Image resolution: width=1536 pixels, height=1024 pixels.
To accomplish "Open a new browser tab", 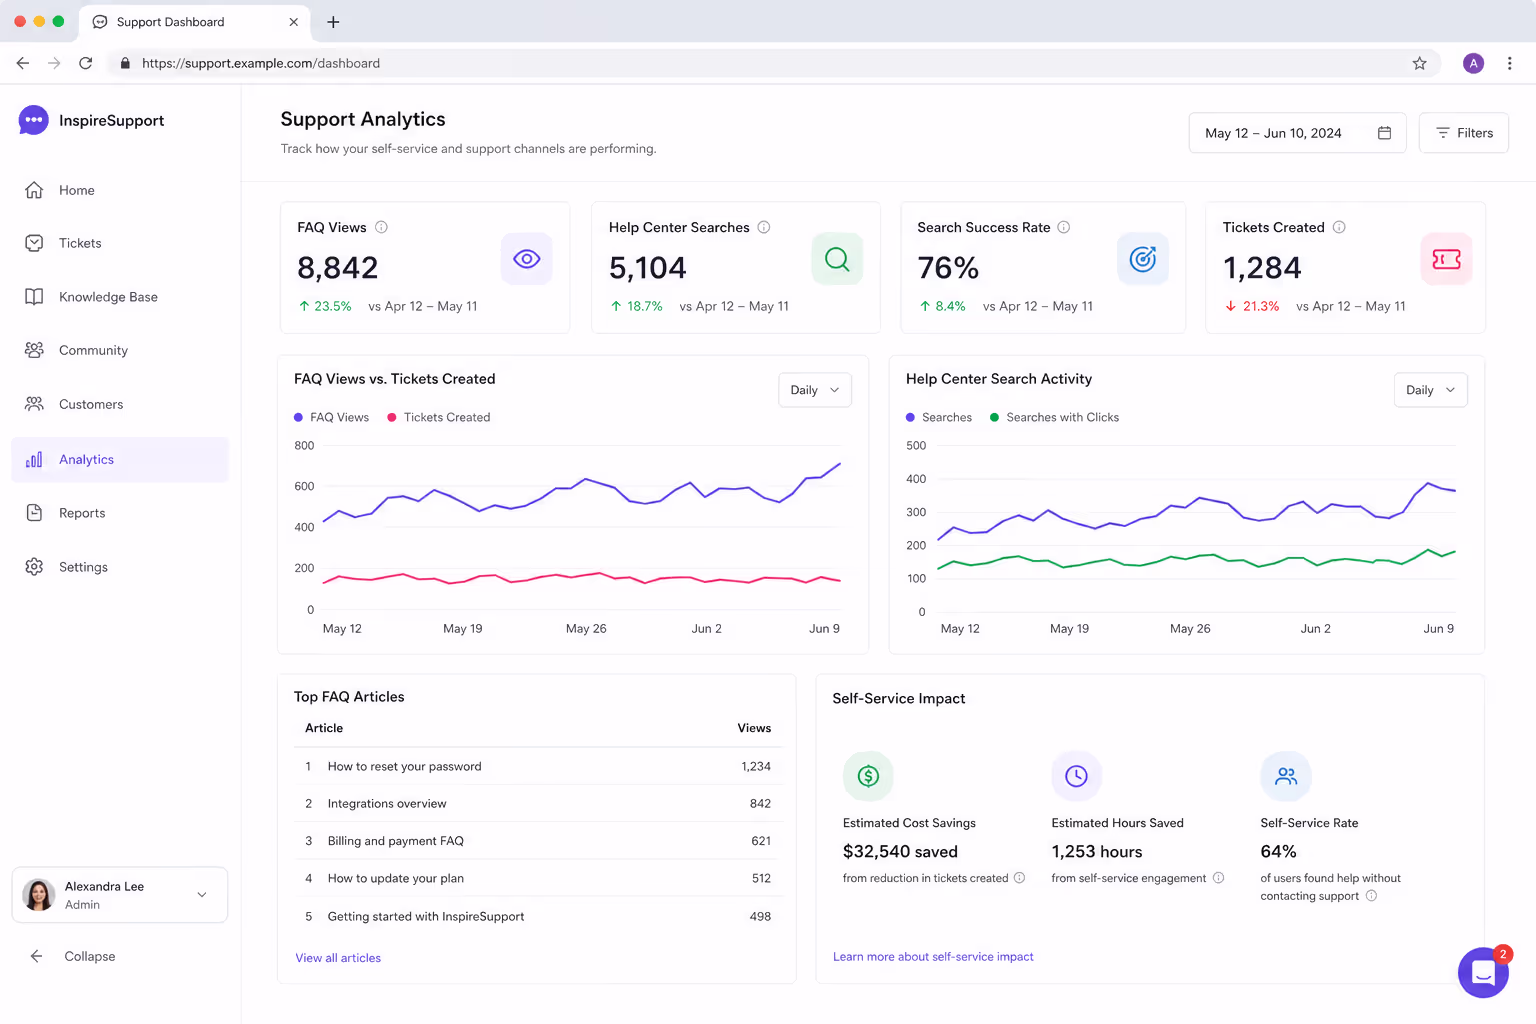I will [x=333, y=22].
